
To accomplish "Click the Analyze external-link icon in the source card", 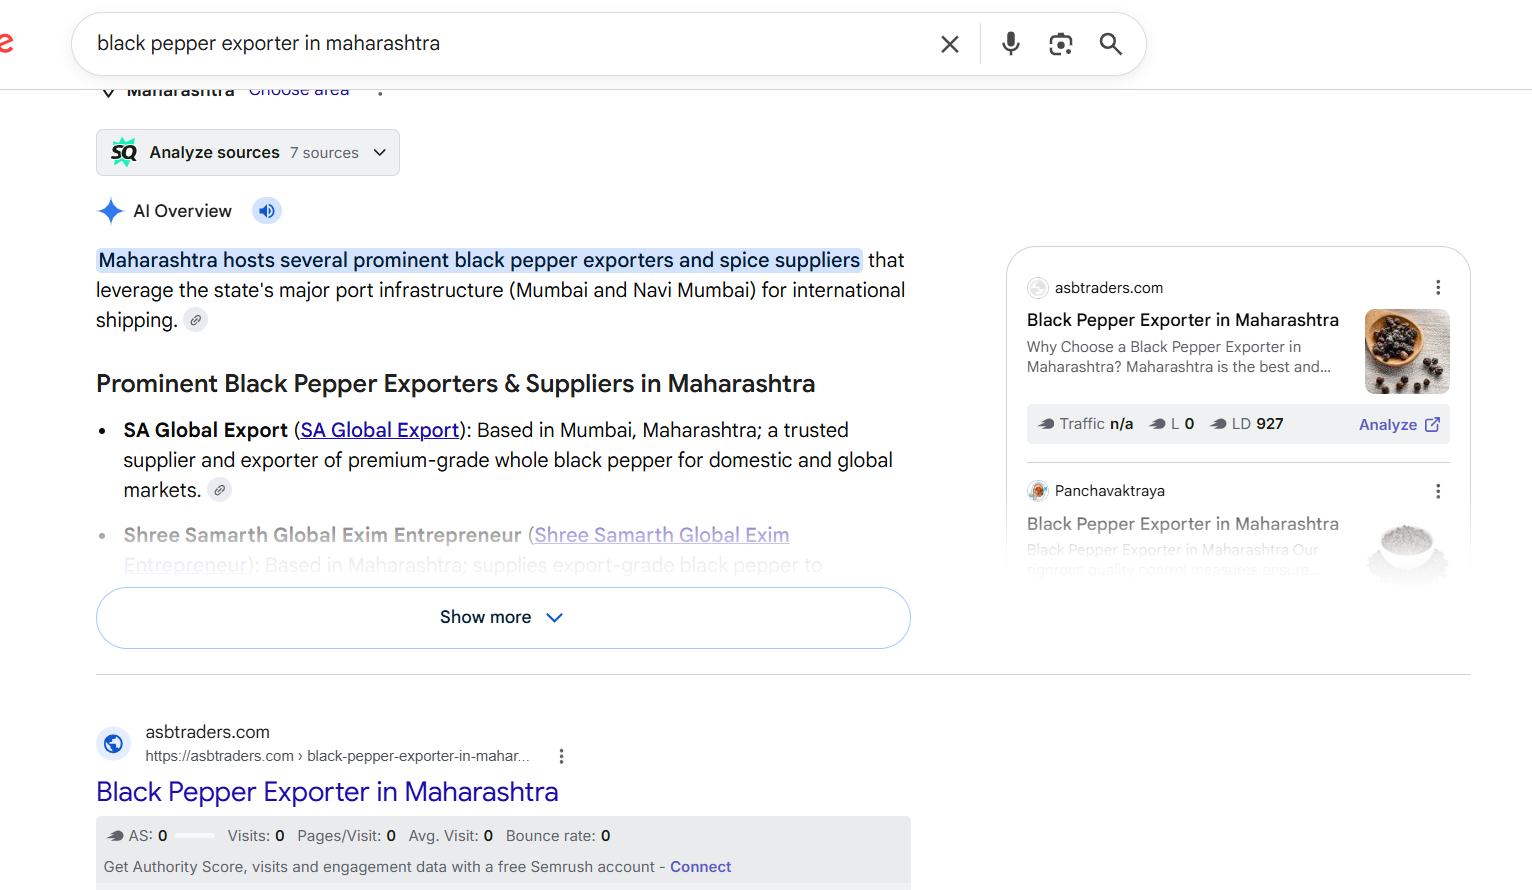I will pos(1432,425).
